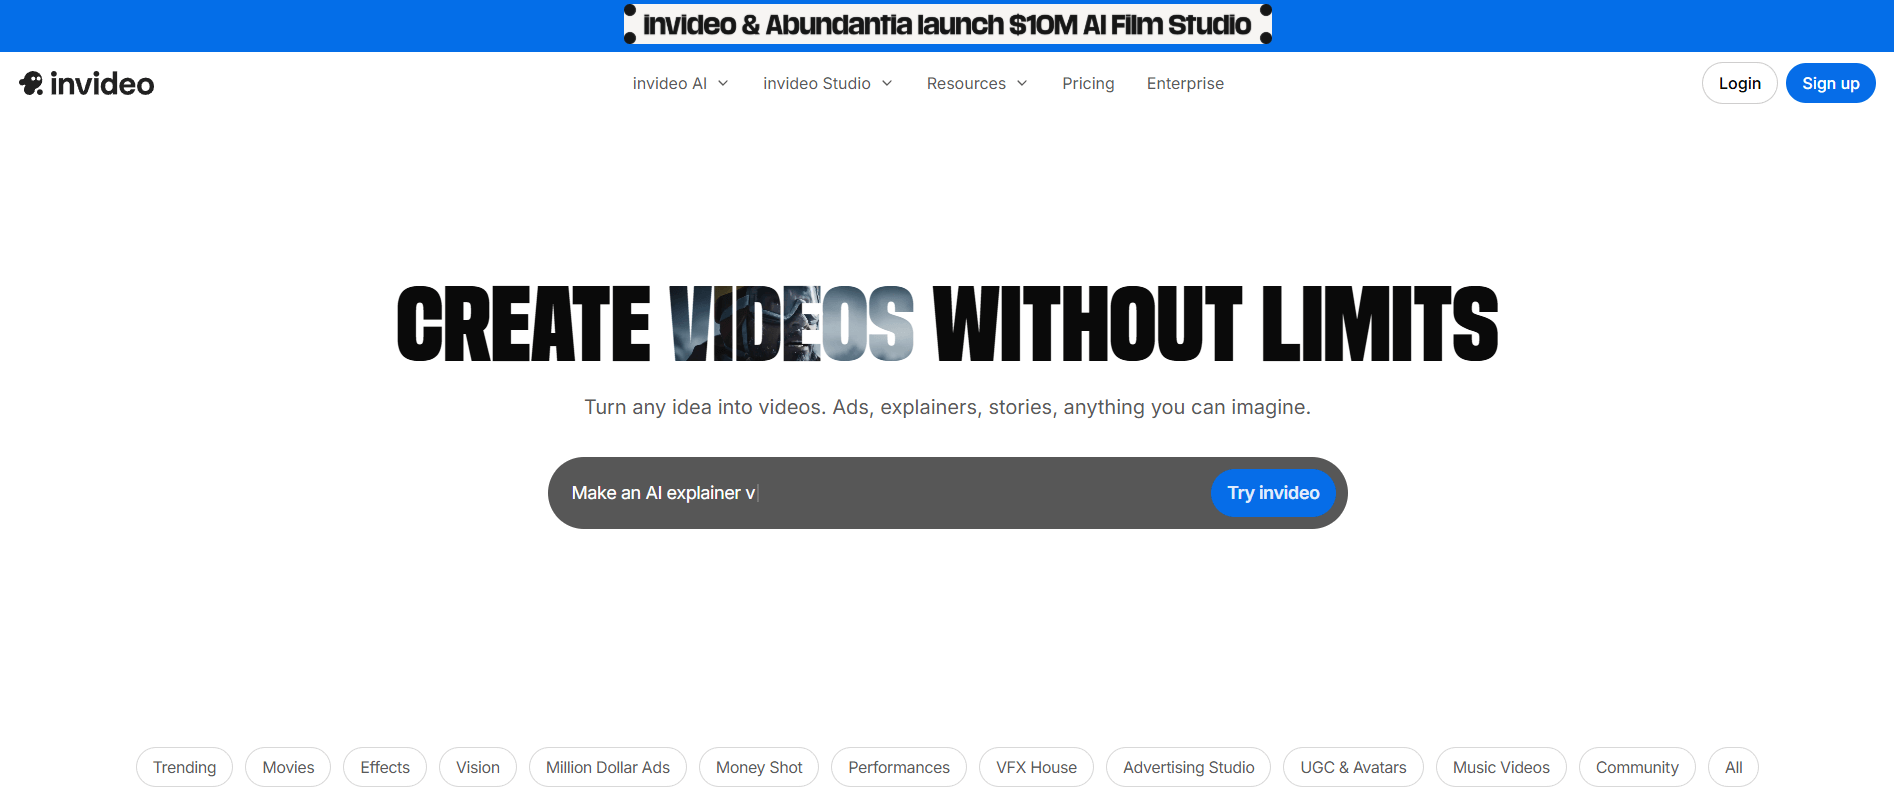Go to the Pricing page

[1088, 83]
